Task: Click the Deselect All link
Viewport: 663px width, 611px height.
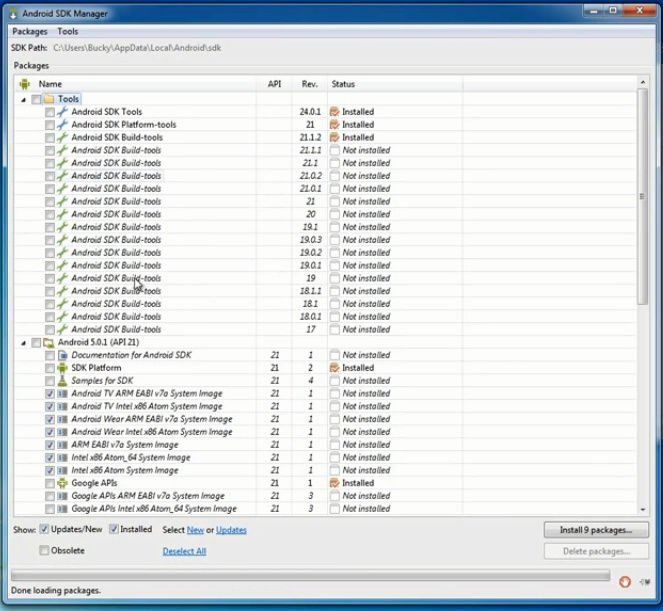Action: tap(184, 551)
